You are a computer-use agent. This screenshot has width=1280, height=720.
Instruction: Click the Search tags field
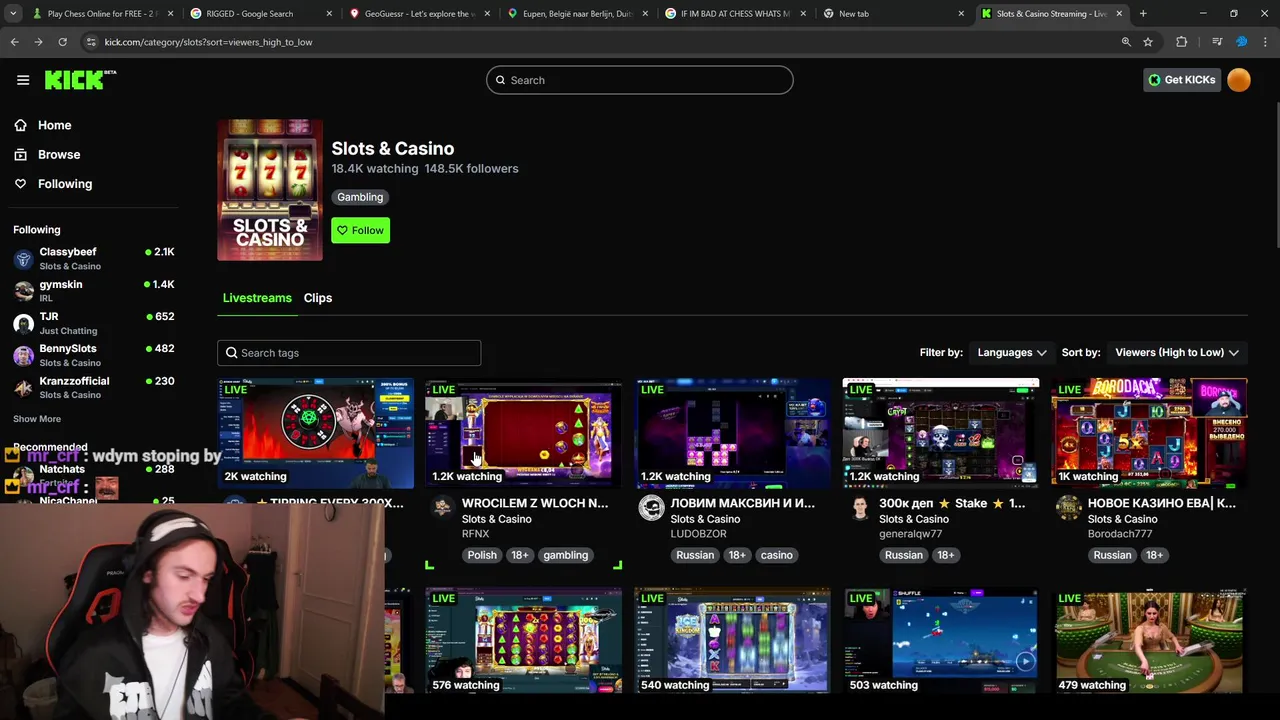click(349, 353)
